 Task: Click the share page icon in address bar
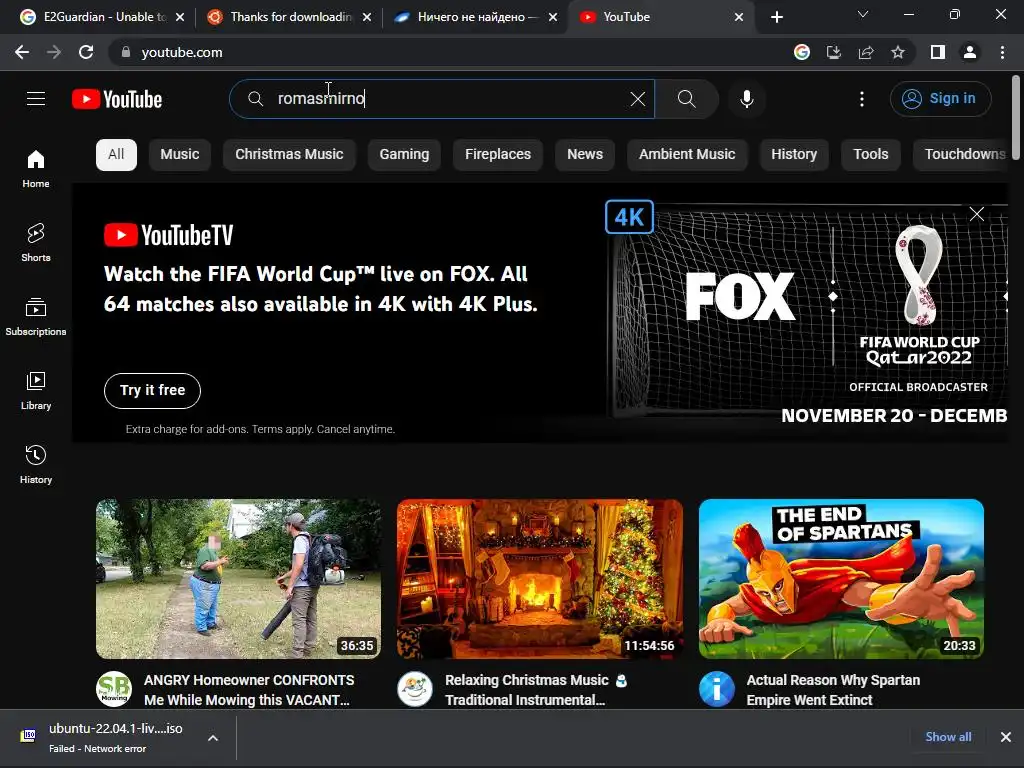[866, 52]
